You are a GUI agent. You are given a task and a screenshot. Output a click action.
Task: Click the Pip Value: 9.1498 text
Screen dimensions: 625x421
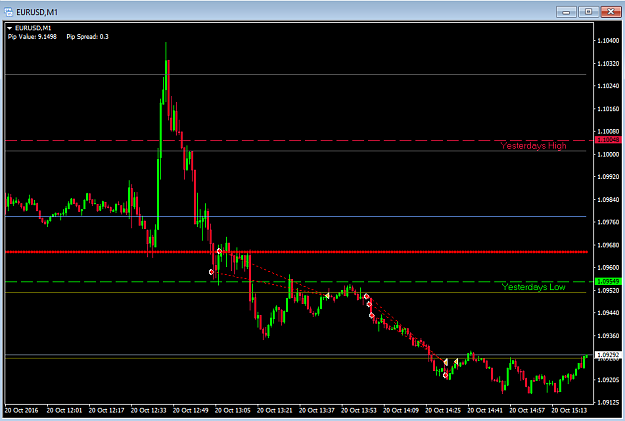32,37
